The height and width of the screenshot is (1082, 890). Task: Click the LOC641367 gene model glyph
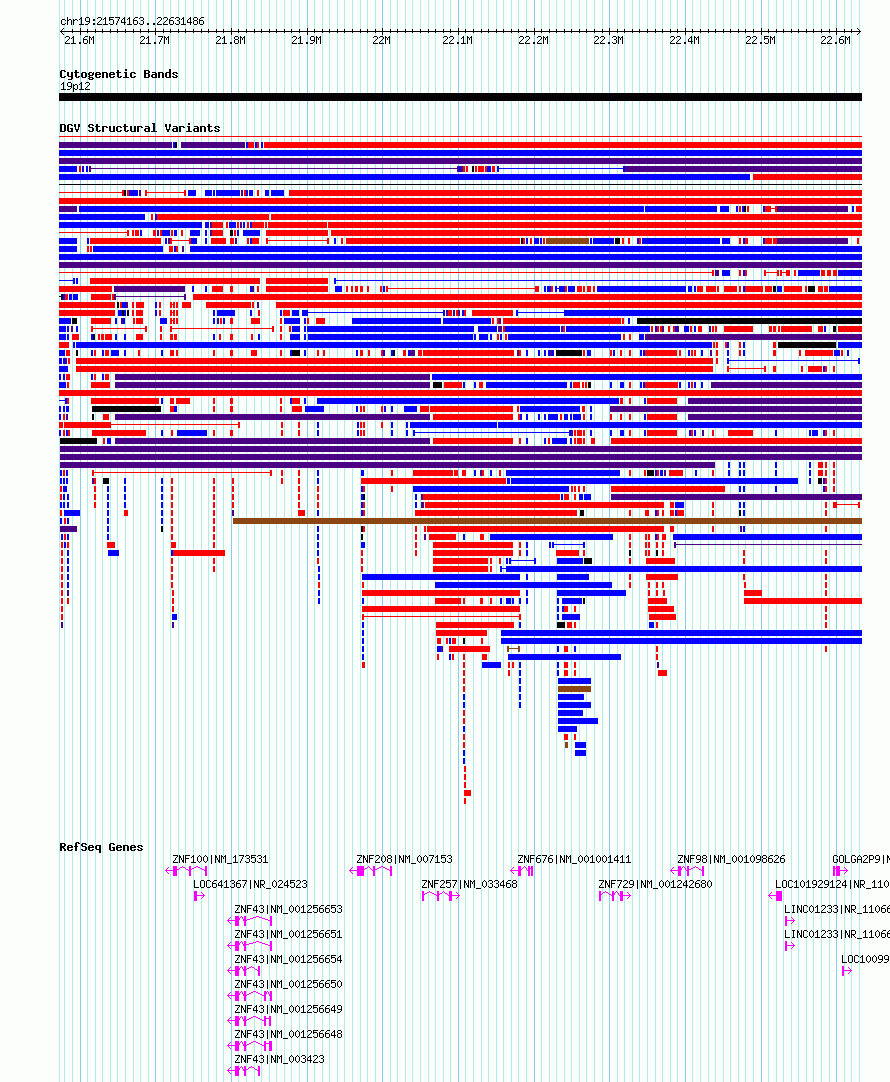coord(199,896)
